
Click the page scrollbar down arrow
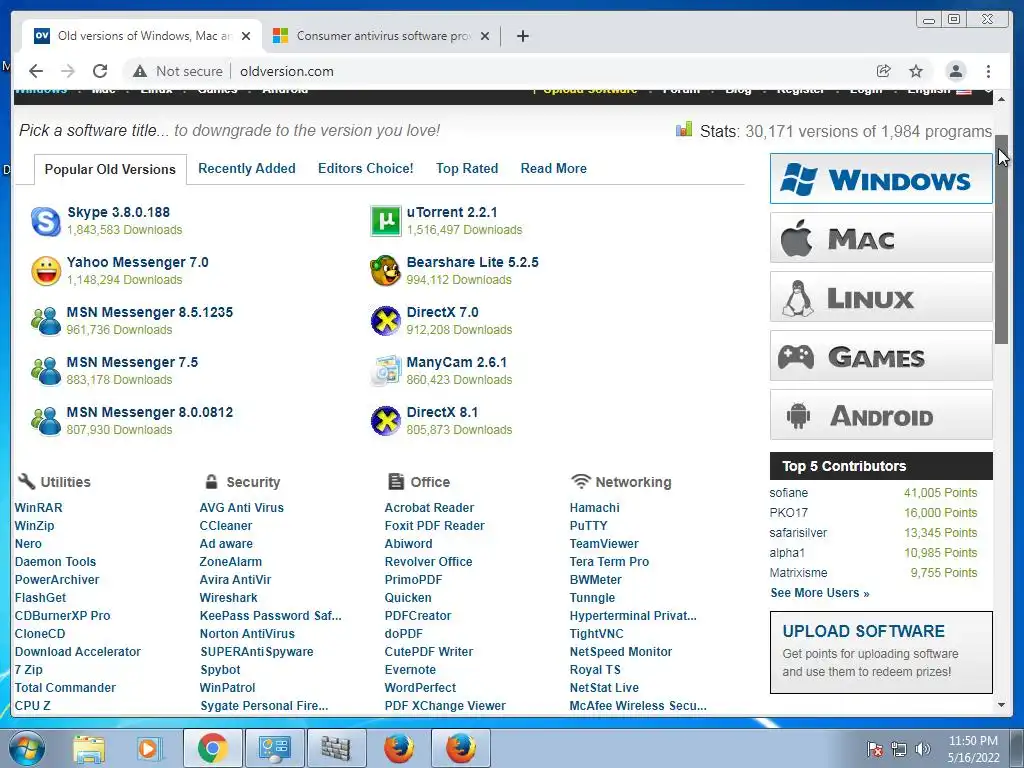[x=1001, y=705]
